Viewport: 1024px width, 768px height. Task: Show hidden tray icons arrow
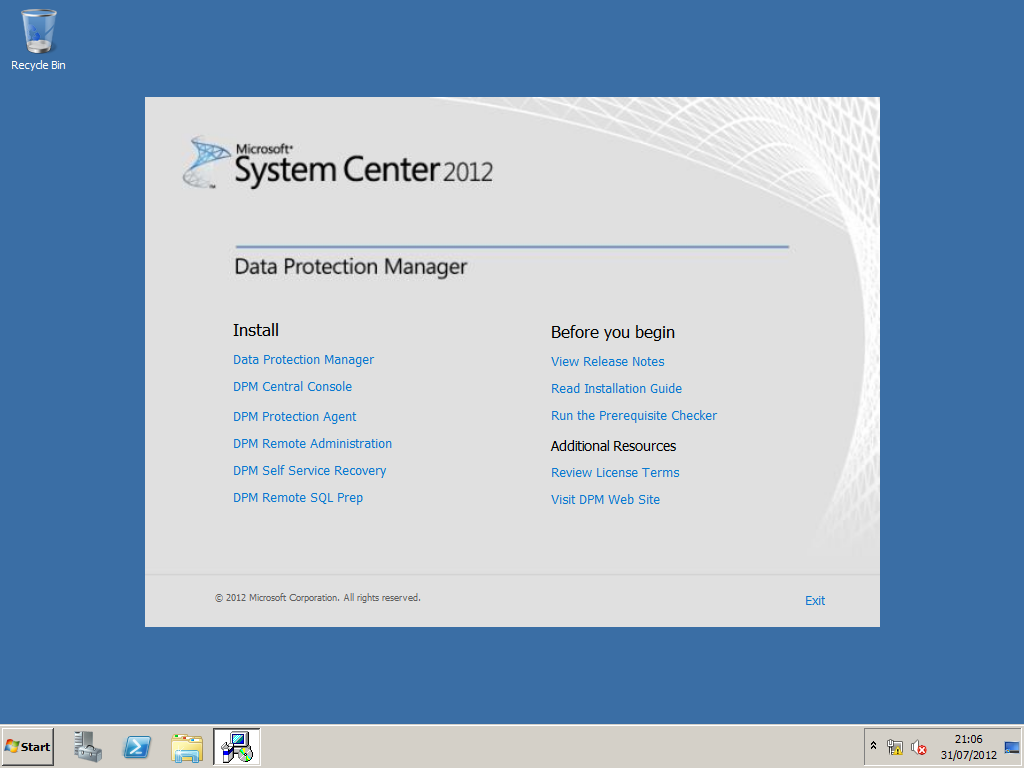tap(873, 746)
